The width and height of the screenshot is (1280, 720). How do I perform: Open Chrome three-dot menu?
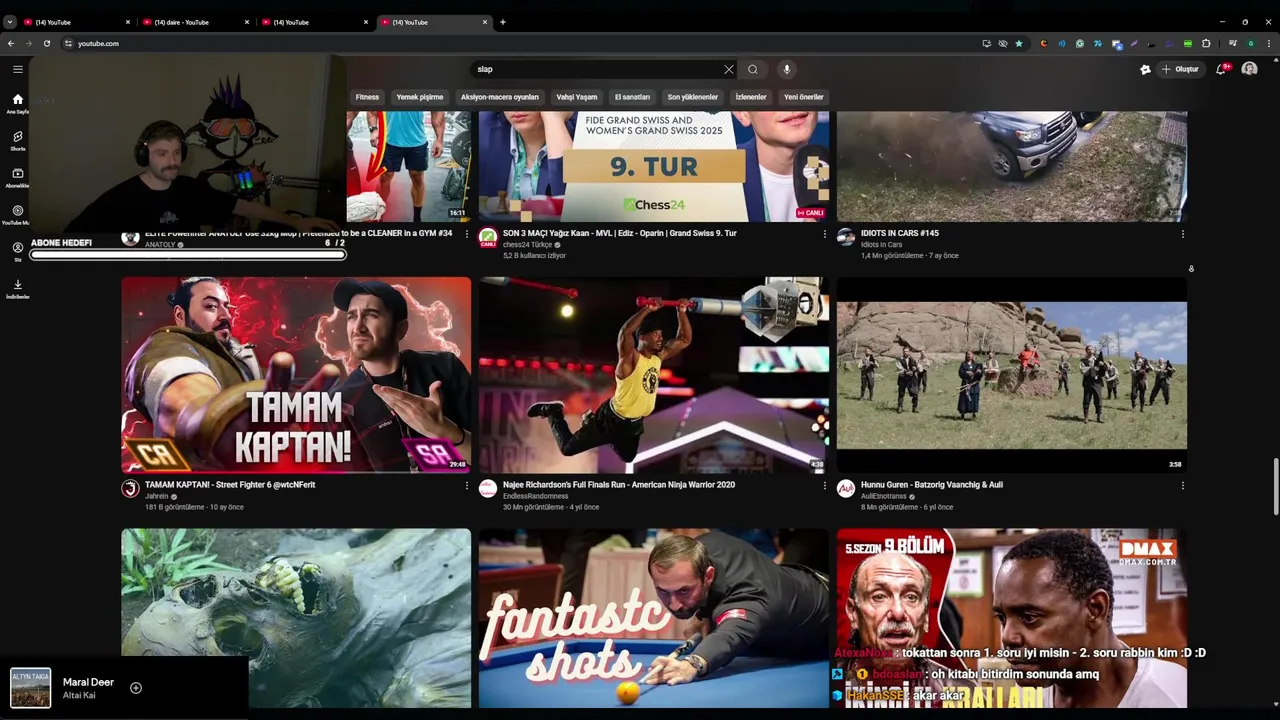click(1269, 43)
